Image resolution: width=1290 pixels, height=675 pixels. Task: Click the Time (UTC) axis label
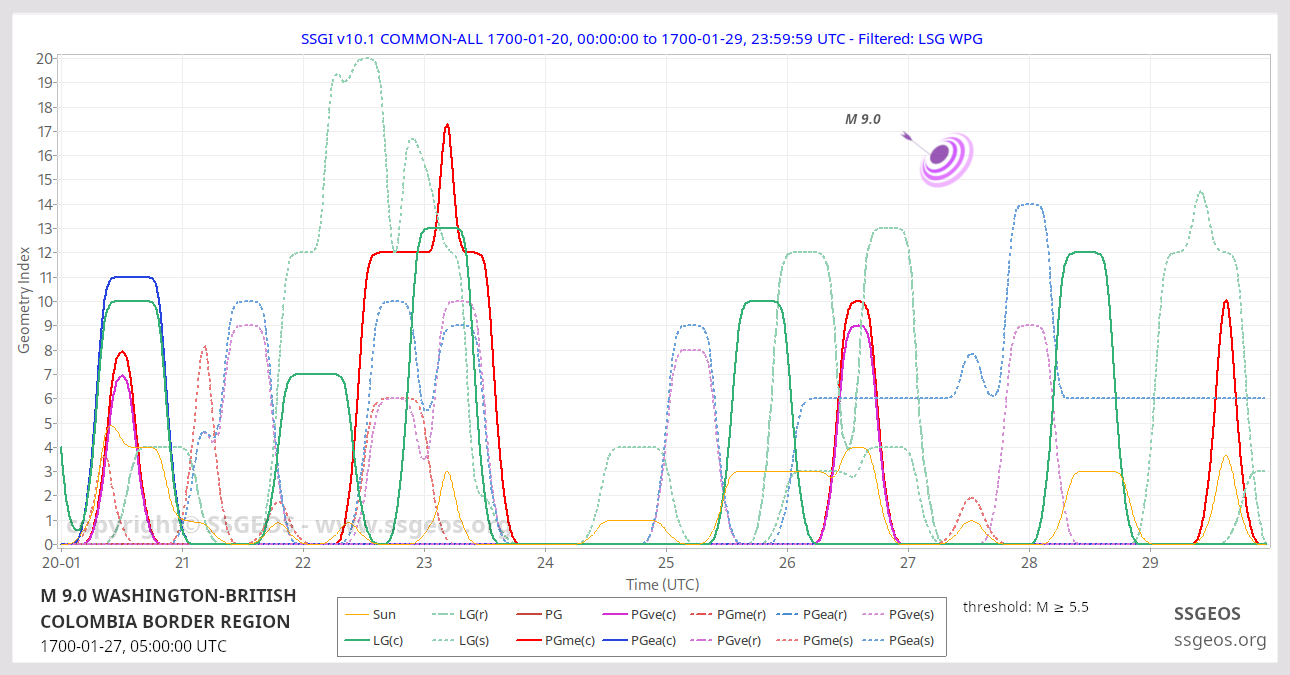[662, 584]
